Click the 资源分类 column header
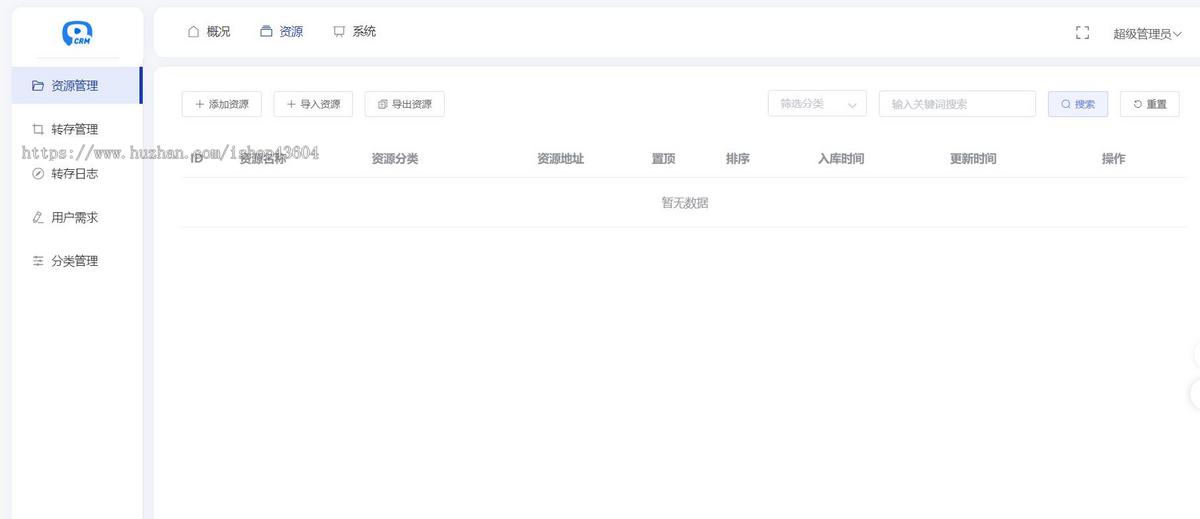 (x=395, y=159)
